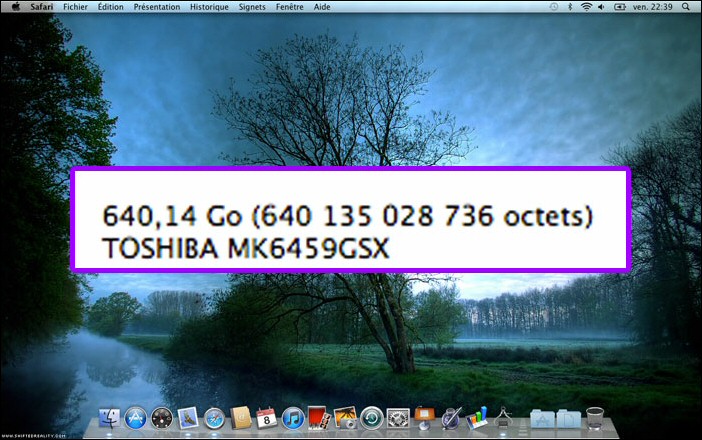This screenshot has width=702, height=440.
Task: Click the Time Machine status icon in menu bar
Action: [554, 7]
